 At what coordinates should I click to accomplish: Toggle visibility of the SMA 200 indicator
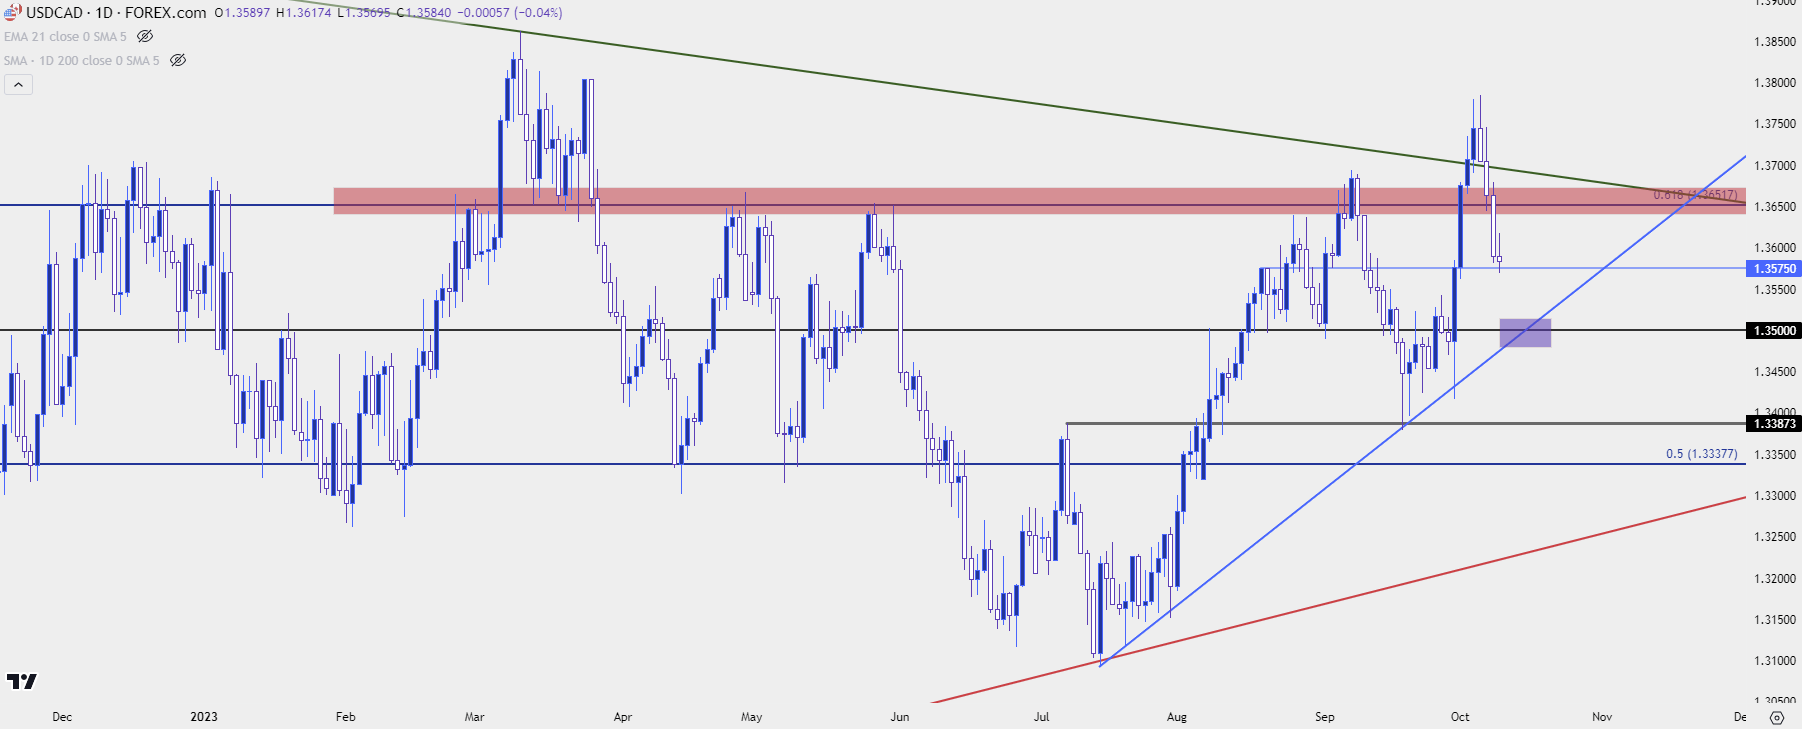tap(178, 60)
